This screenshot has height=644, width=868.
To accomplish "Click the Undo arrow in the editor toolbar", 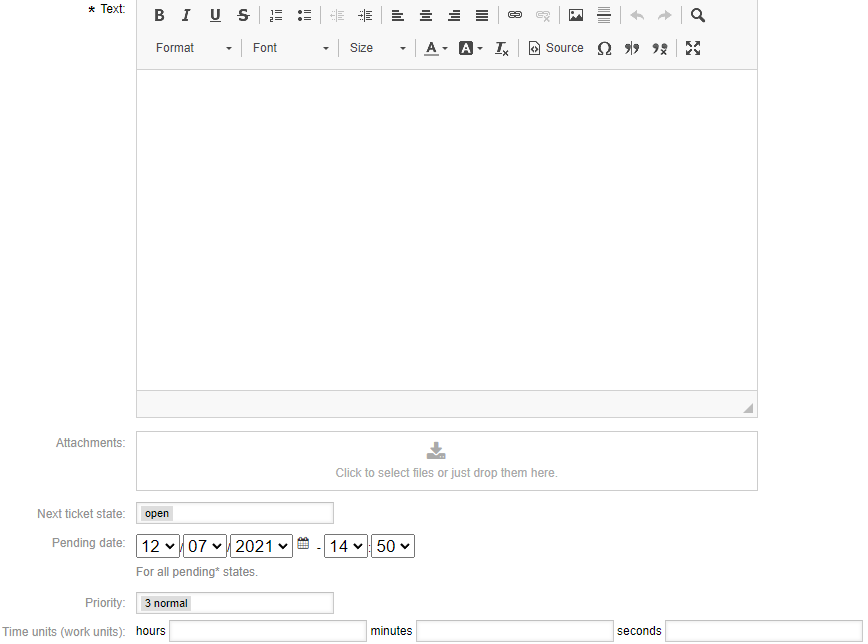I will point(637,15).
